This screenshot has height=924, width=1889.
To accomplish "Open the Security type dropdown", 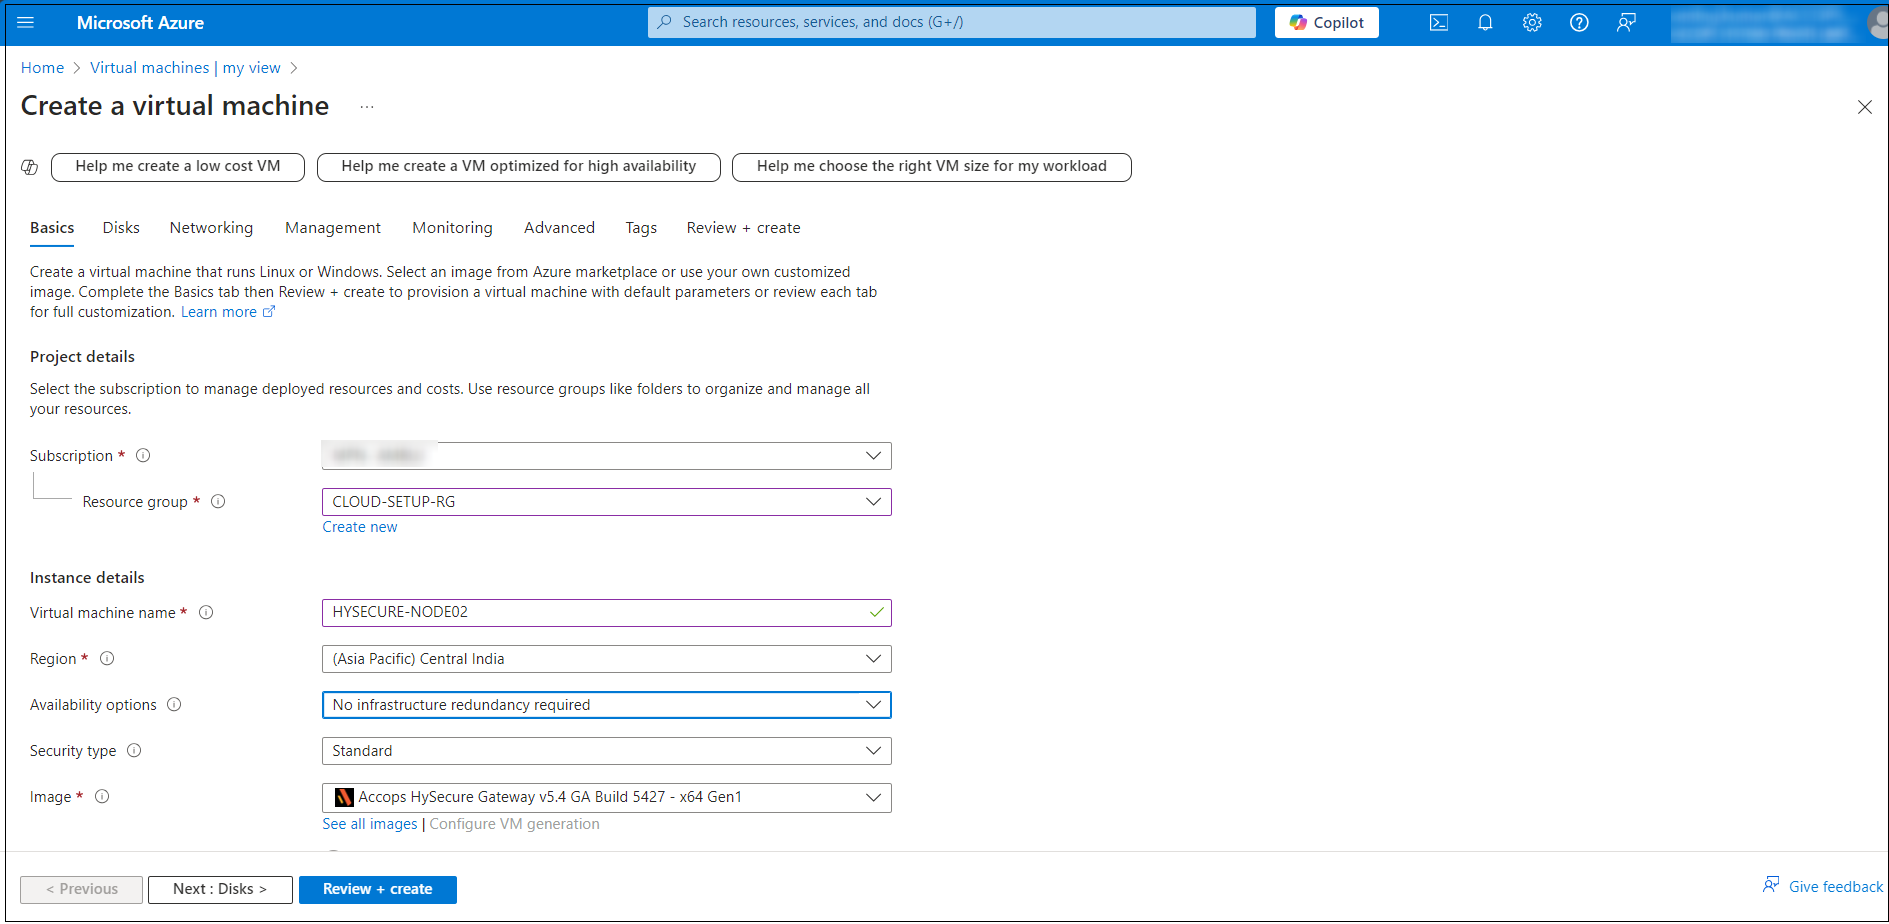I will coord(606,751).
